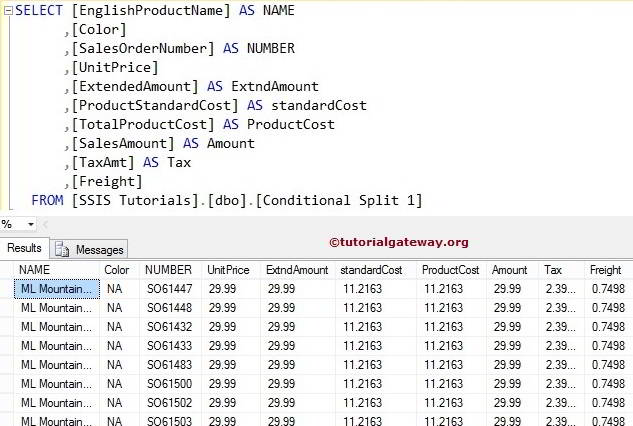Select the first row's row selector
The width and height of the screenshot is (633, 426).
tap(7, 288)
